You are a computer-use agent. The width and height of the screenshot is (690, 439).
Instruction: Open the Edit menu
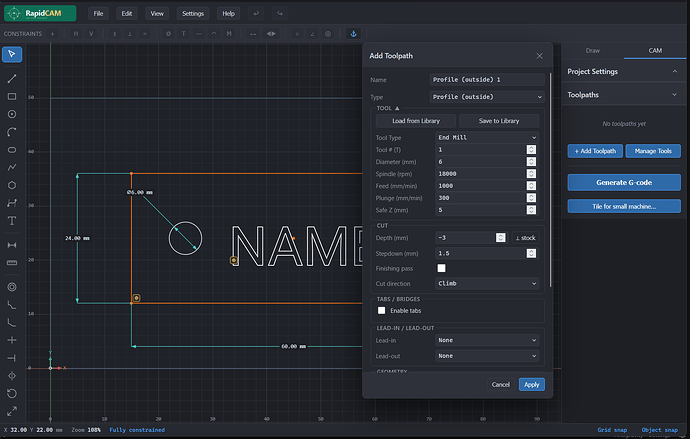pos(127,13)
